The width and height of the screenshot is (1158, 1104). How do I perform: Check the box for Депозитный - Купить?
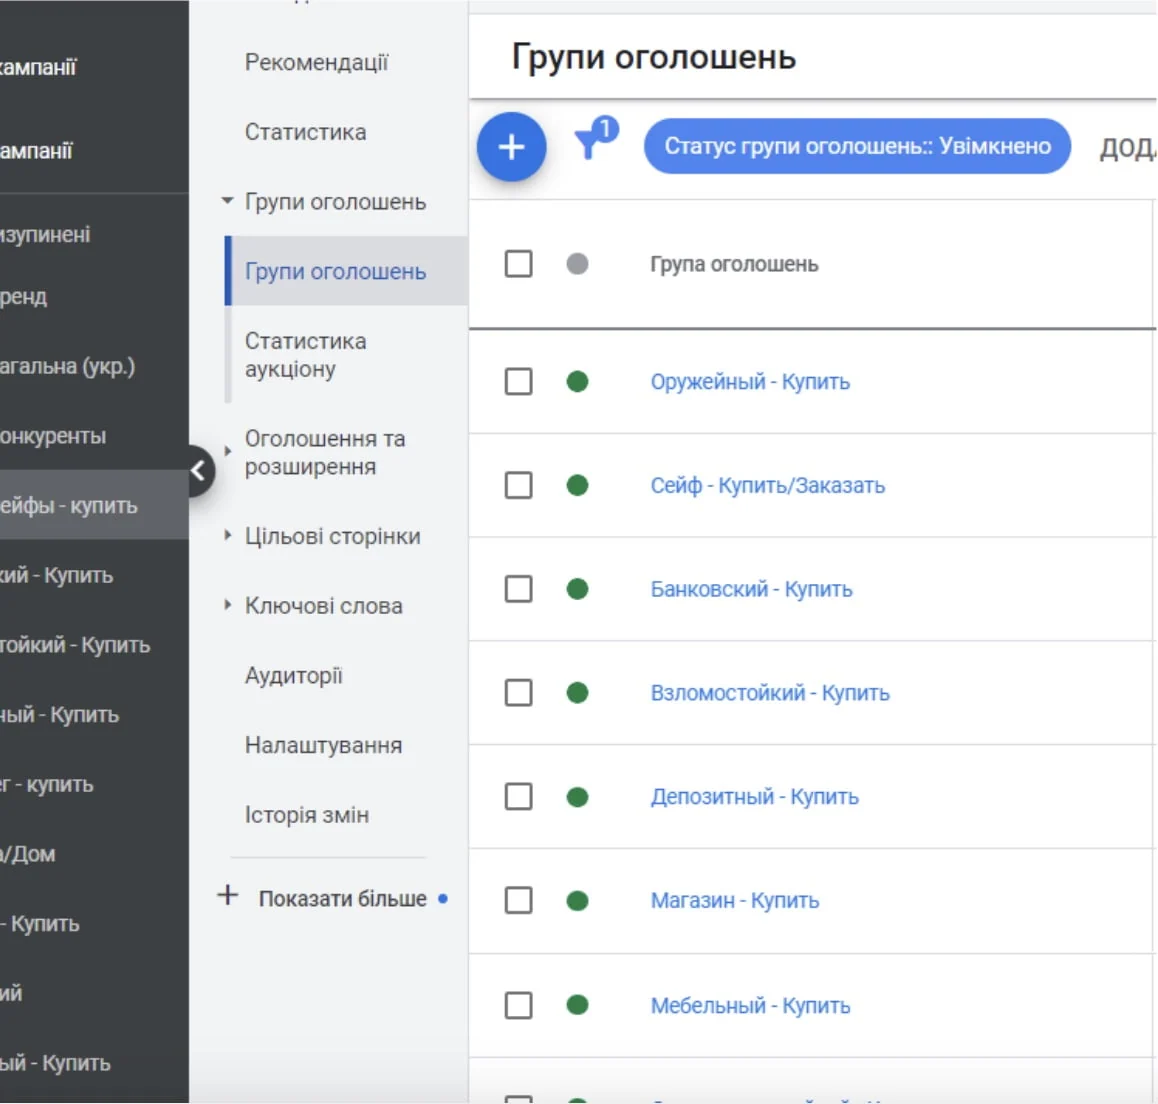pyautogui.click(x=518, y=797)
